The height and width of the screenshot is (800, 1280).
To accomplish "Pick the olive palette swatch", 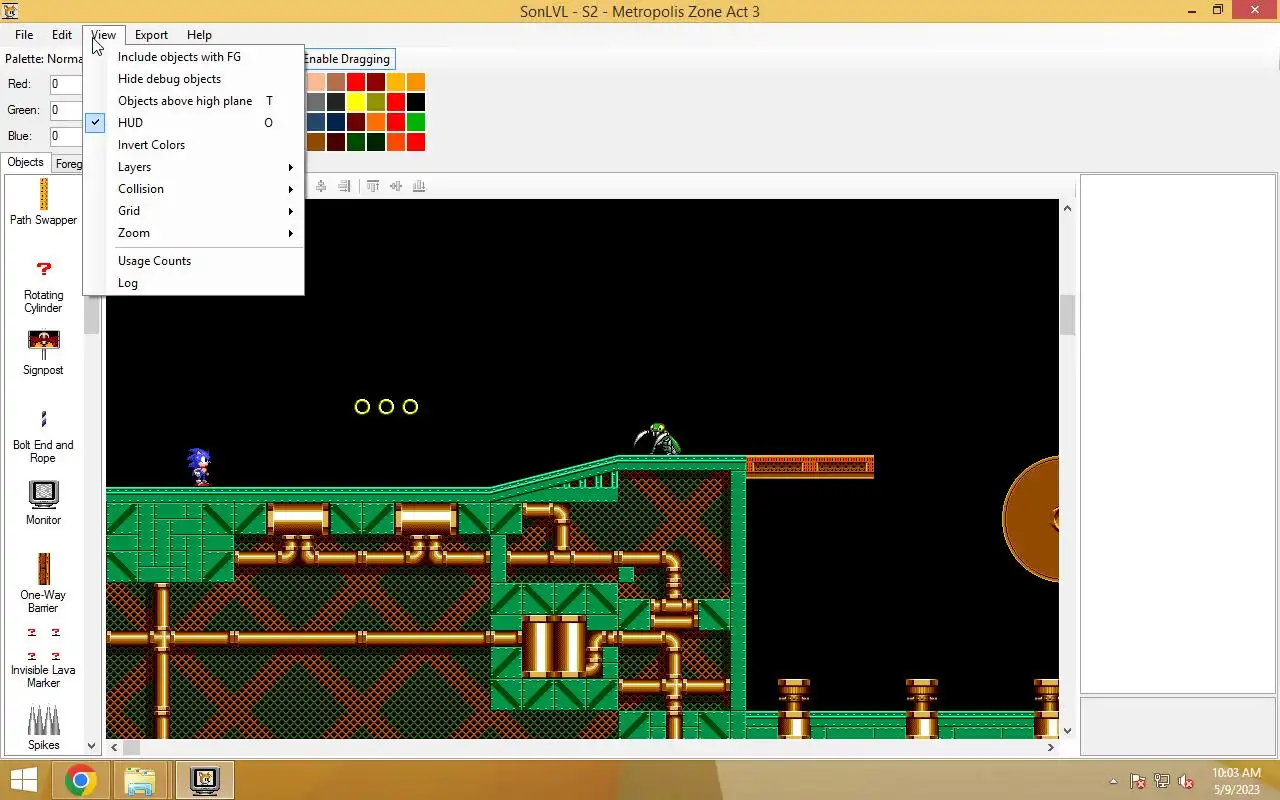I will pyautogui.click(x=376, y=102).
